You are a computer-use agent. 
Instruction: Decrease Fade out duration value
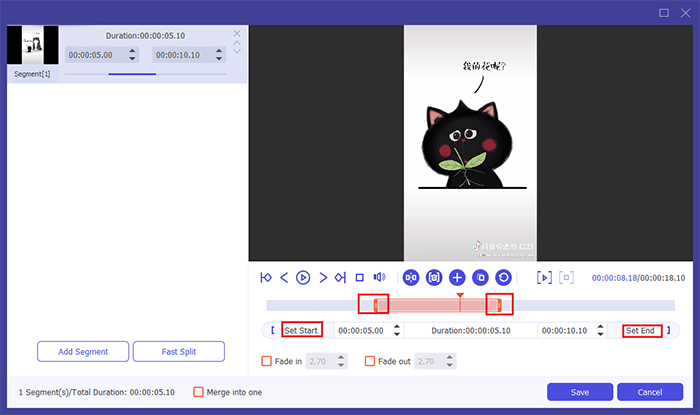pyautogui.click(x=450, y=365)
